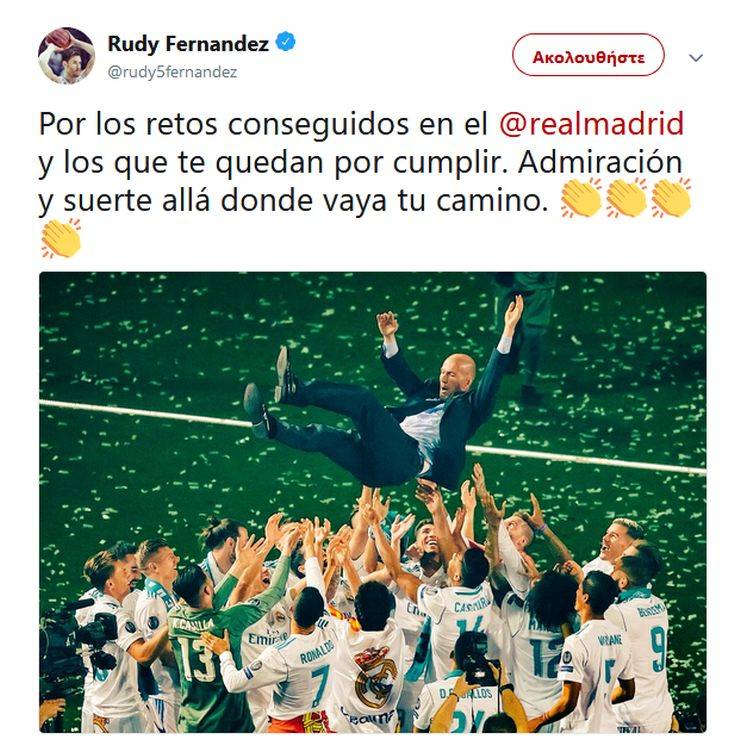Open the @rudy5fernandez handle
The width and height of the screenshot is (735, 746).
[172, 72]
